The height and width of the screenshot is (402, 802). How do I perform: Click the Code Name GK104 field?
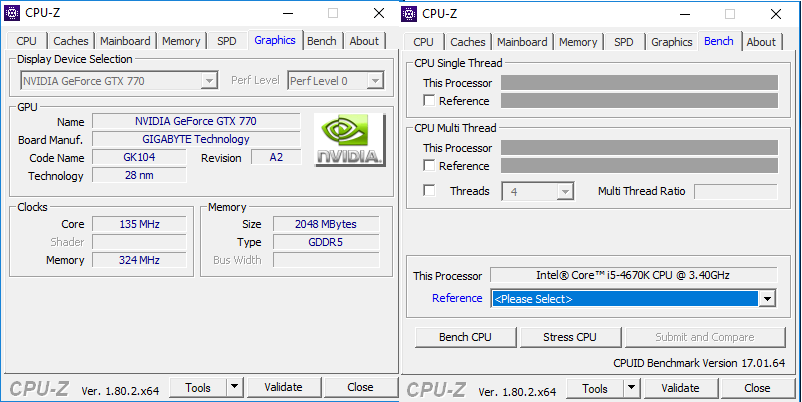coord(139,157)
